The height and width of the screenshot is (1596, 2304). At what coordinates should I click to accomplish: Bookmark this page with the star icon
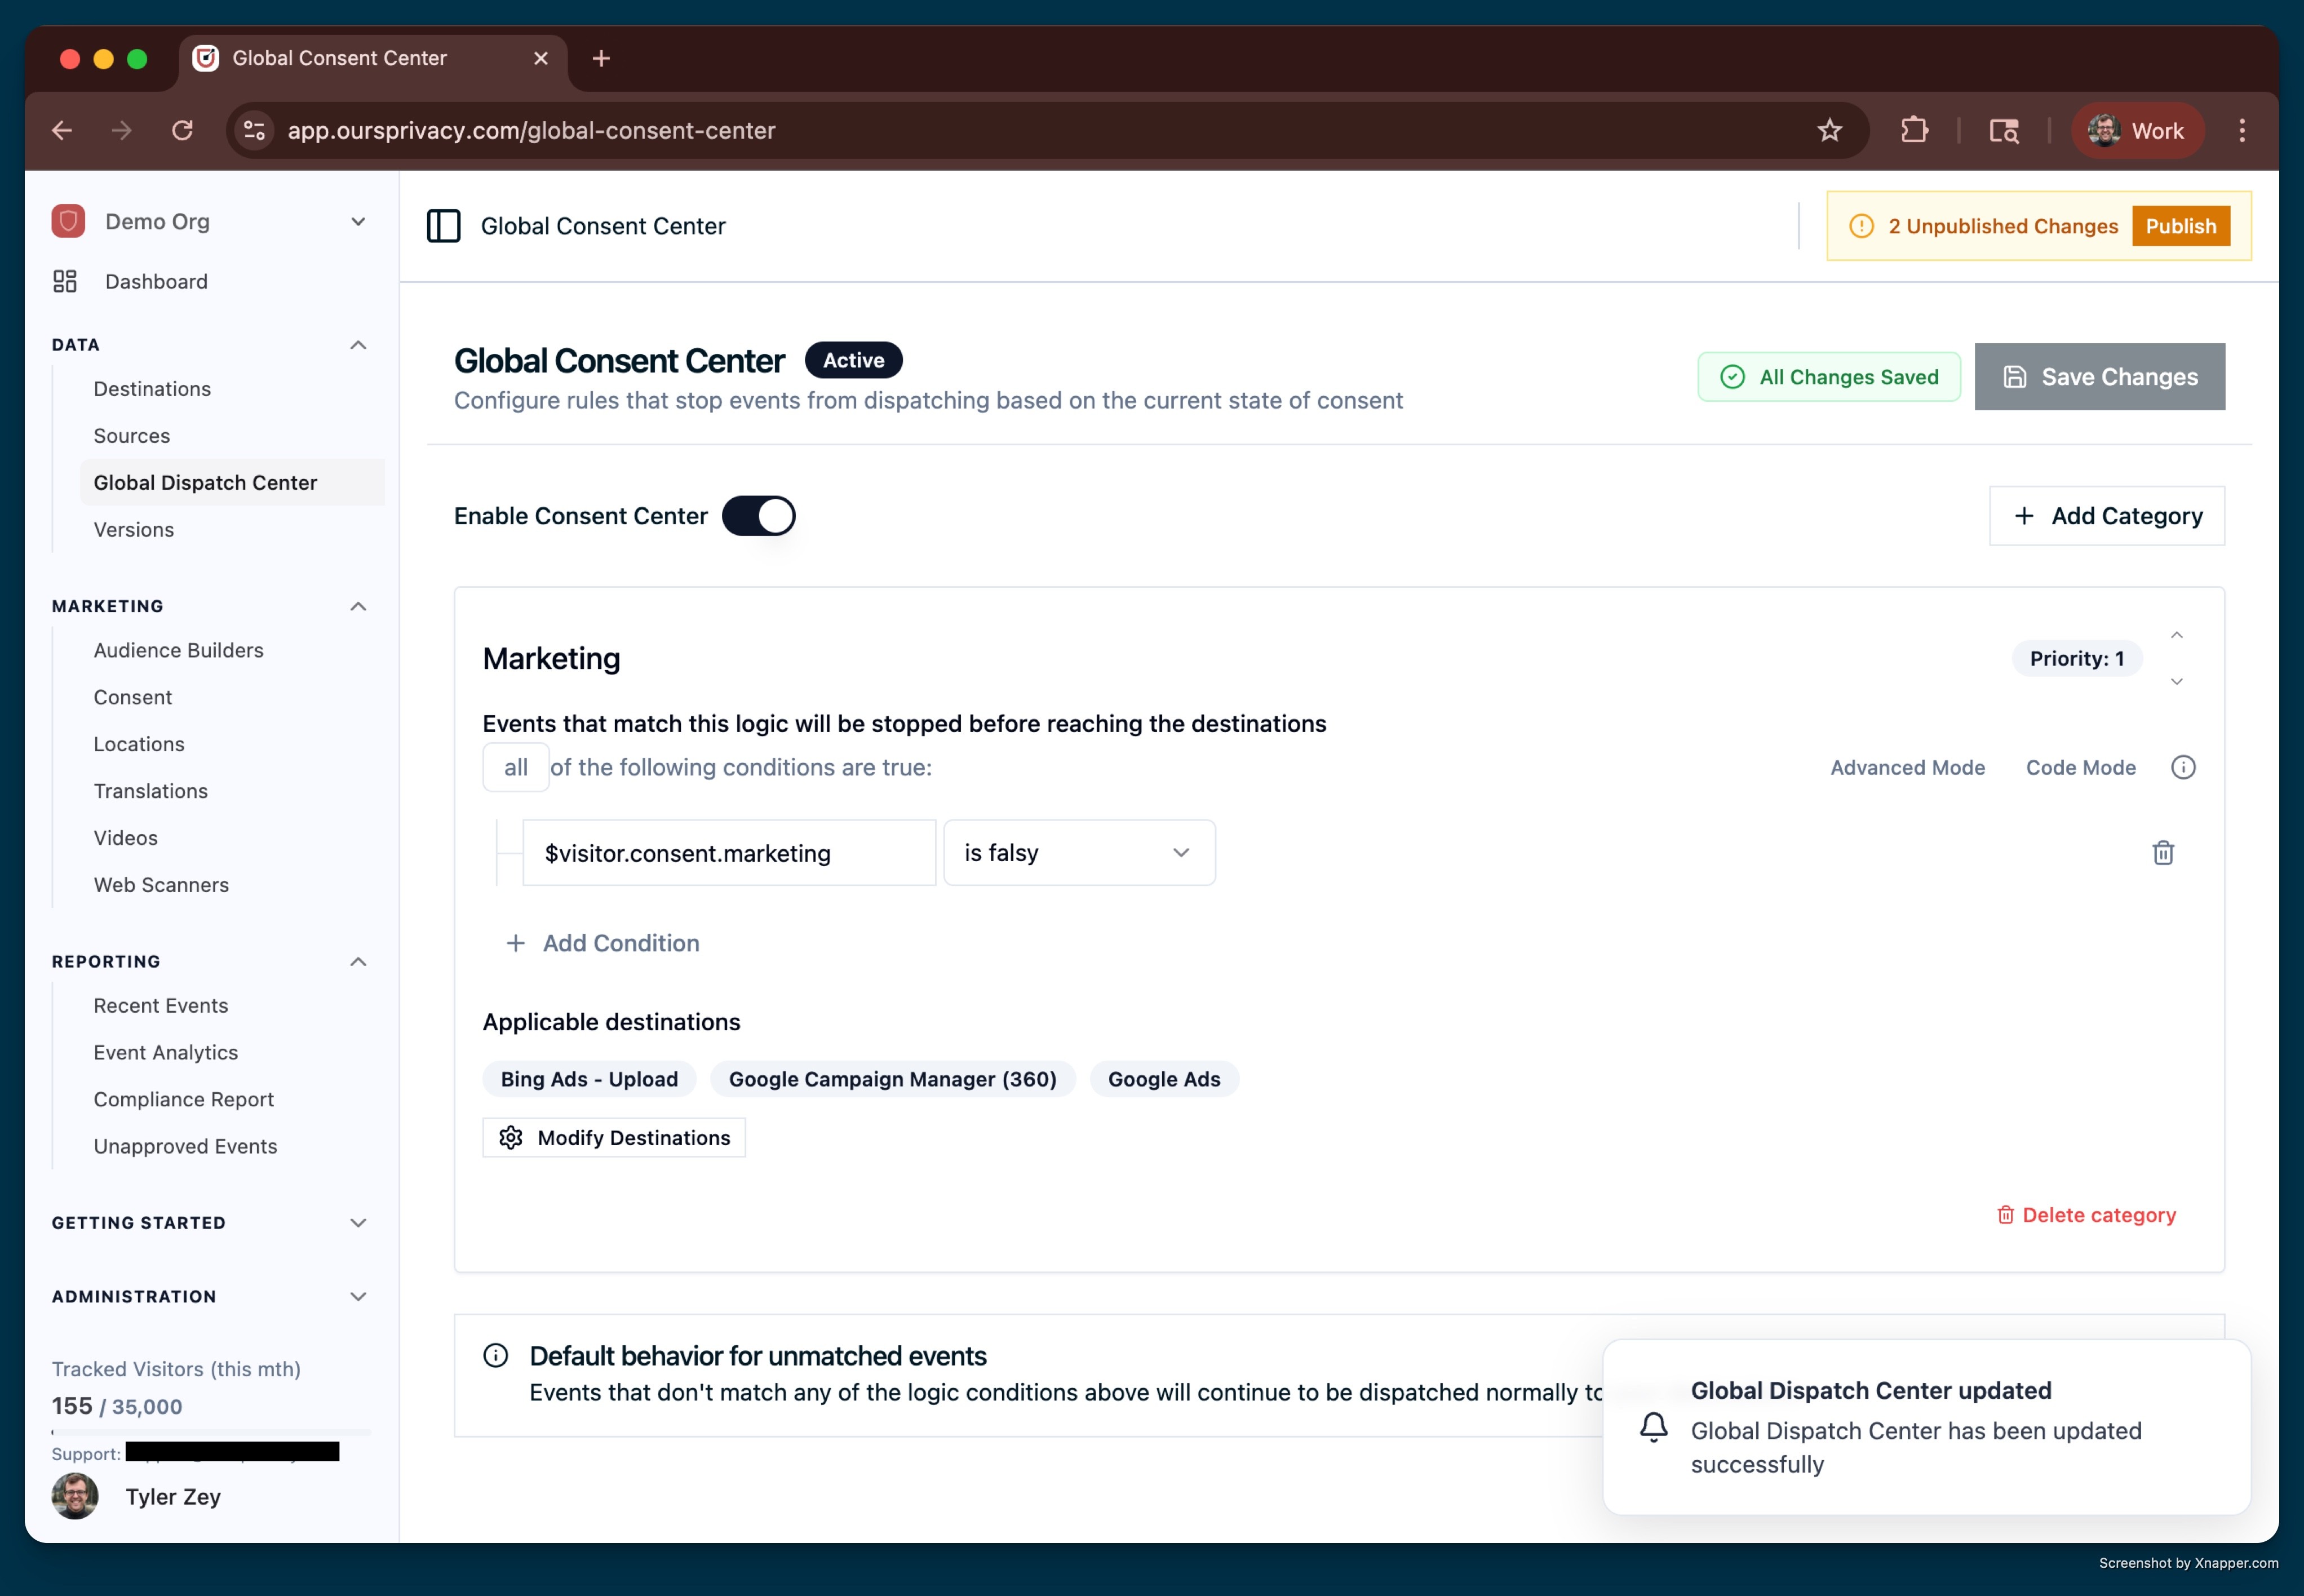tap(1829, 130)
